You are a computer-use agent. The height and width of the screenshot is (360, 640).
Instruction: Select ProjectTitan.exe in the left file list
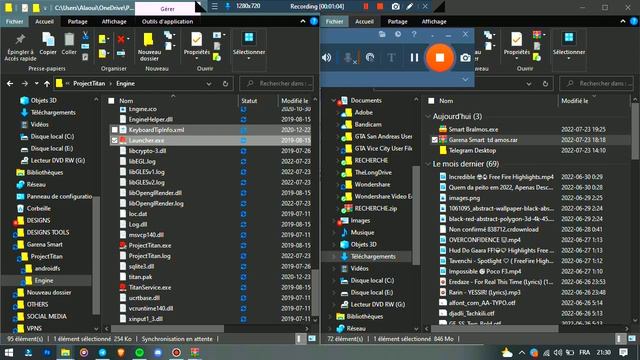(150, 245)
